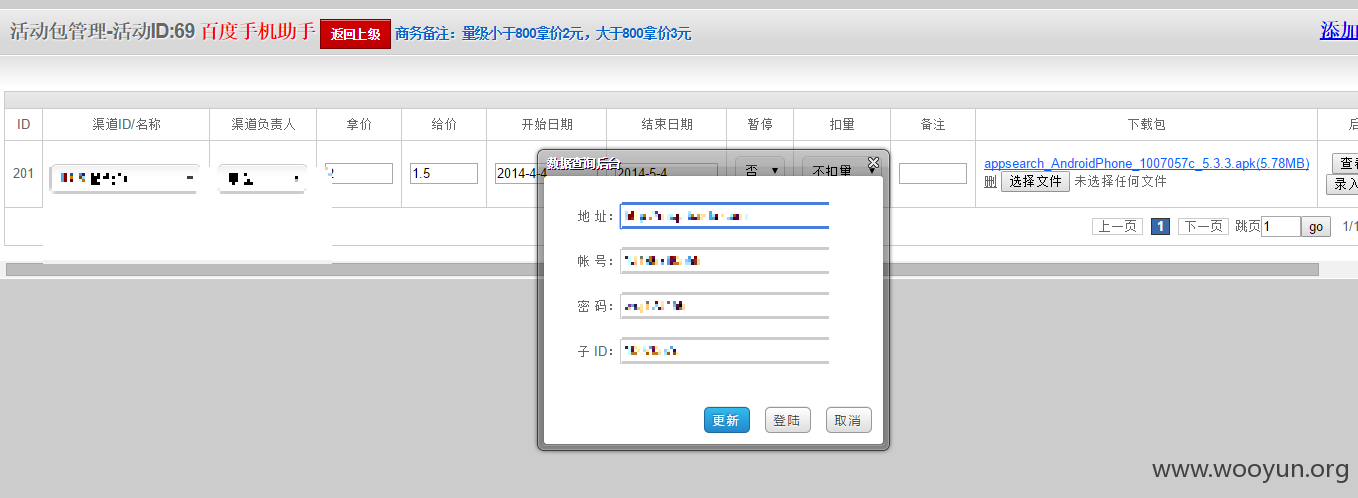Click the 登陆 button in the dialog
The image size is (1358, 498).
pyautogui.click(x=787, y=420)
